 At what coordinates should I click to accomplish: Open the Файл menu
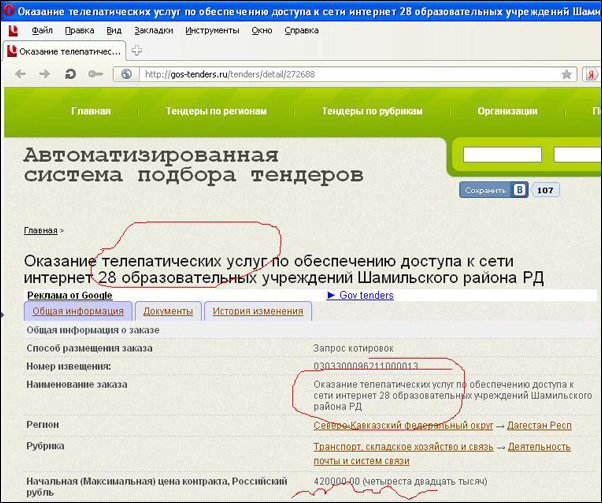click(41, 30)
